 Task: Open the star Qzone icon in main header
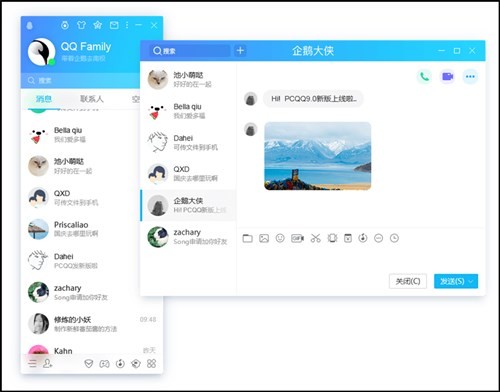point(97,25)
